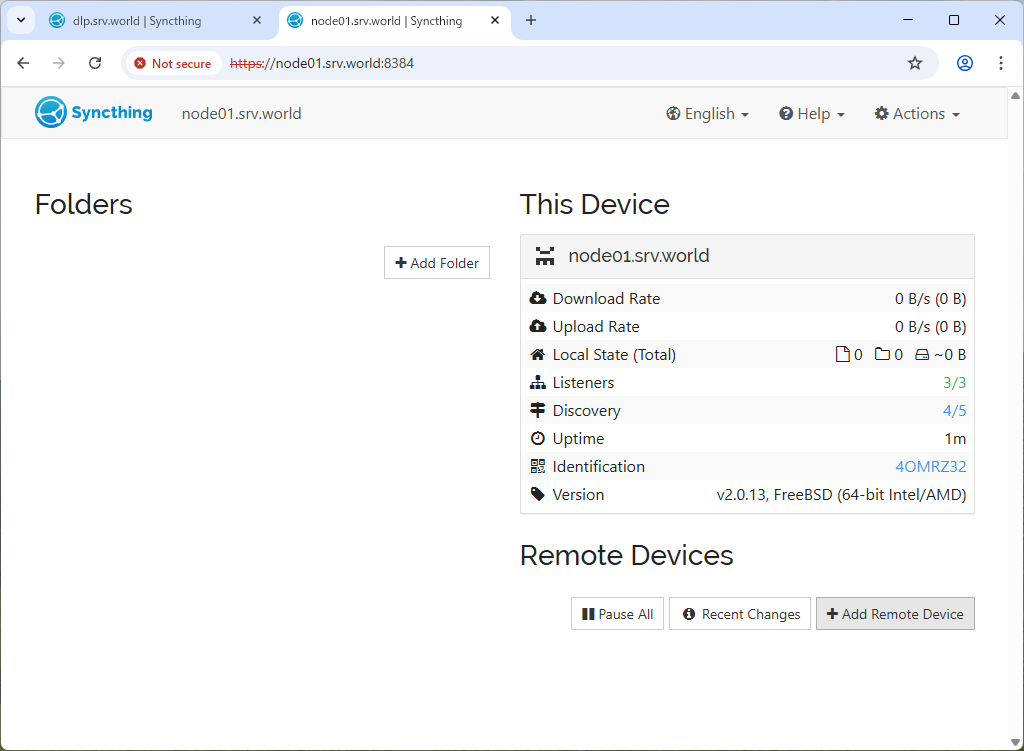
Task: Click the node01.srv.world device identicon
Action: pyautogui.click(x=545, y=256)
